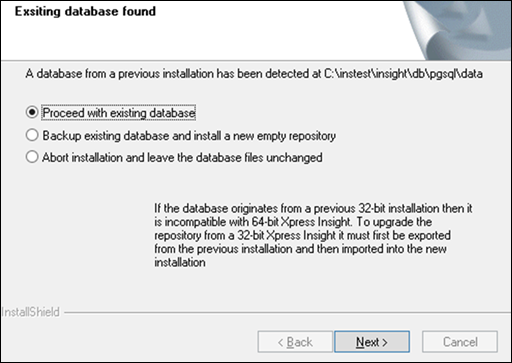Click the 'previous 32-bit installation' note line
This screenshot has height=363, width=512.
pos(313,208)
